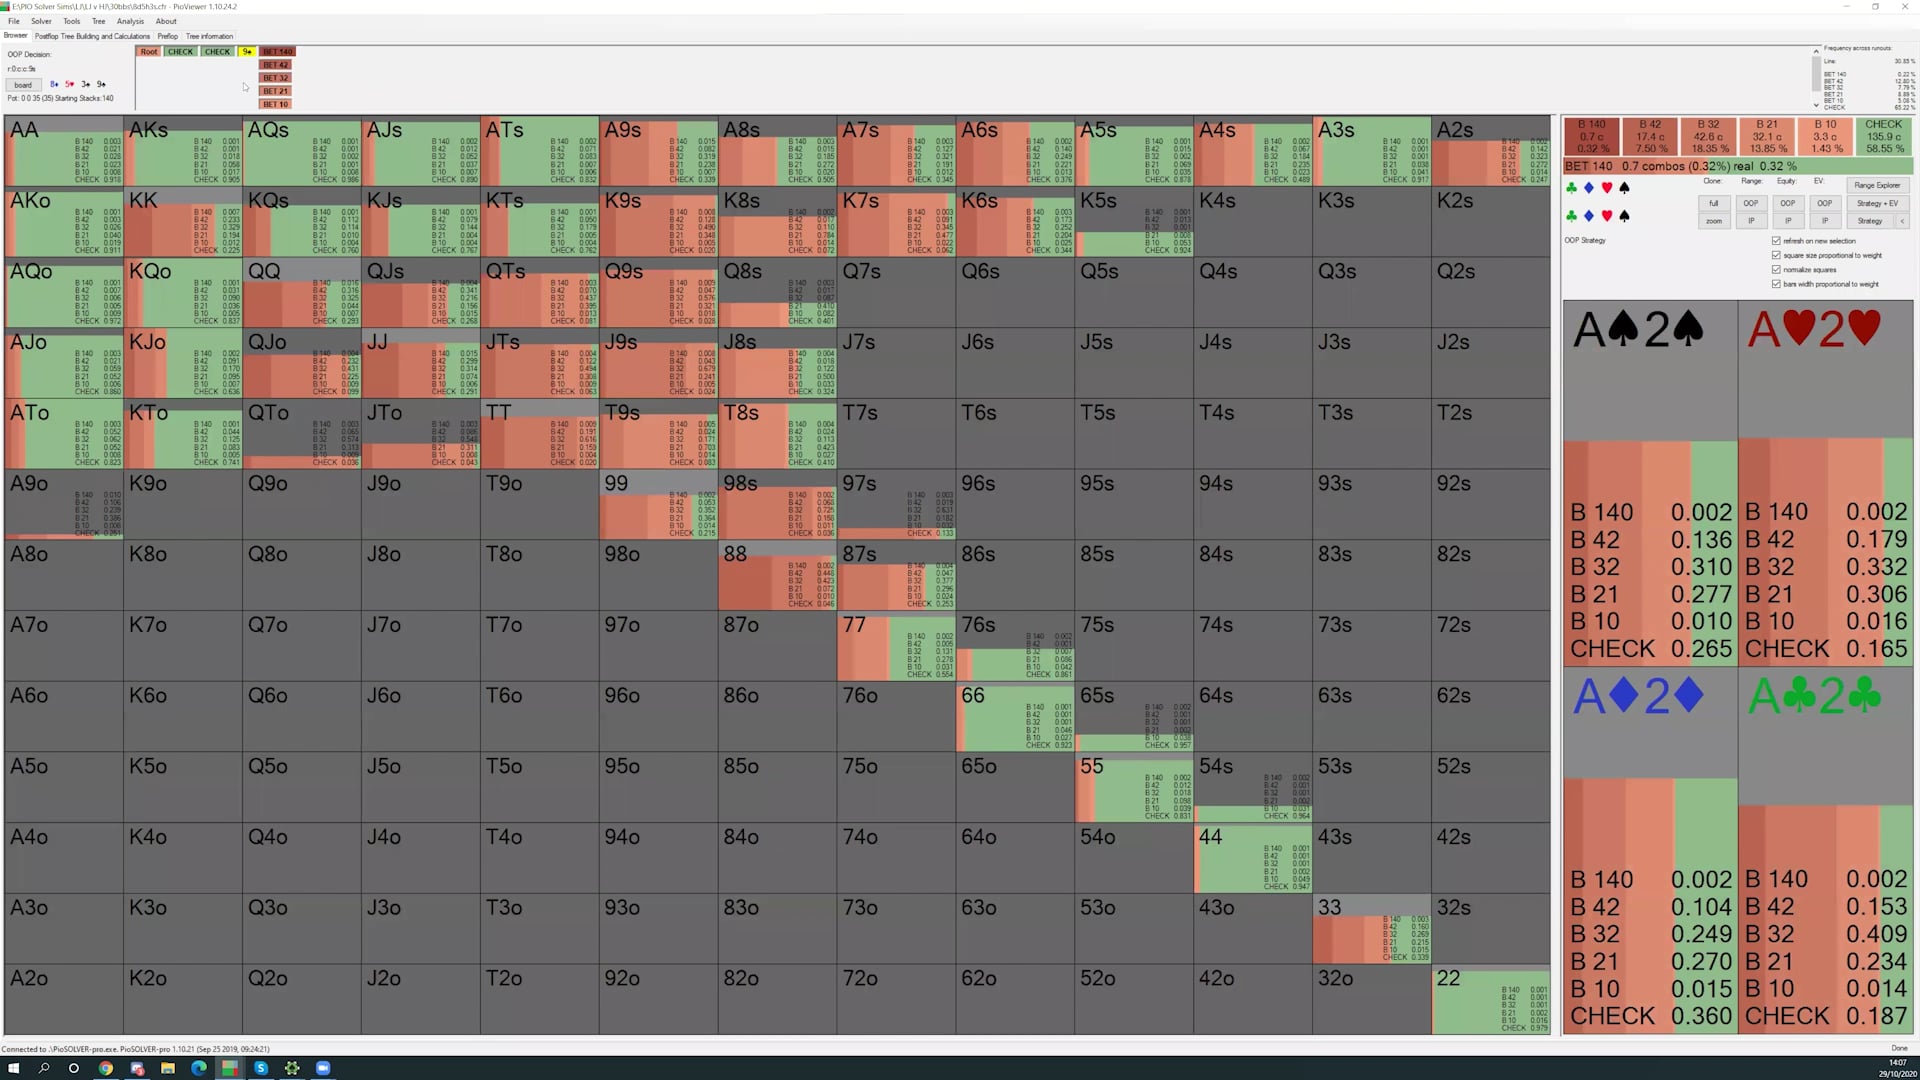
Task: Uncheck refresh on new selection
Action: coord(1776,241)
